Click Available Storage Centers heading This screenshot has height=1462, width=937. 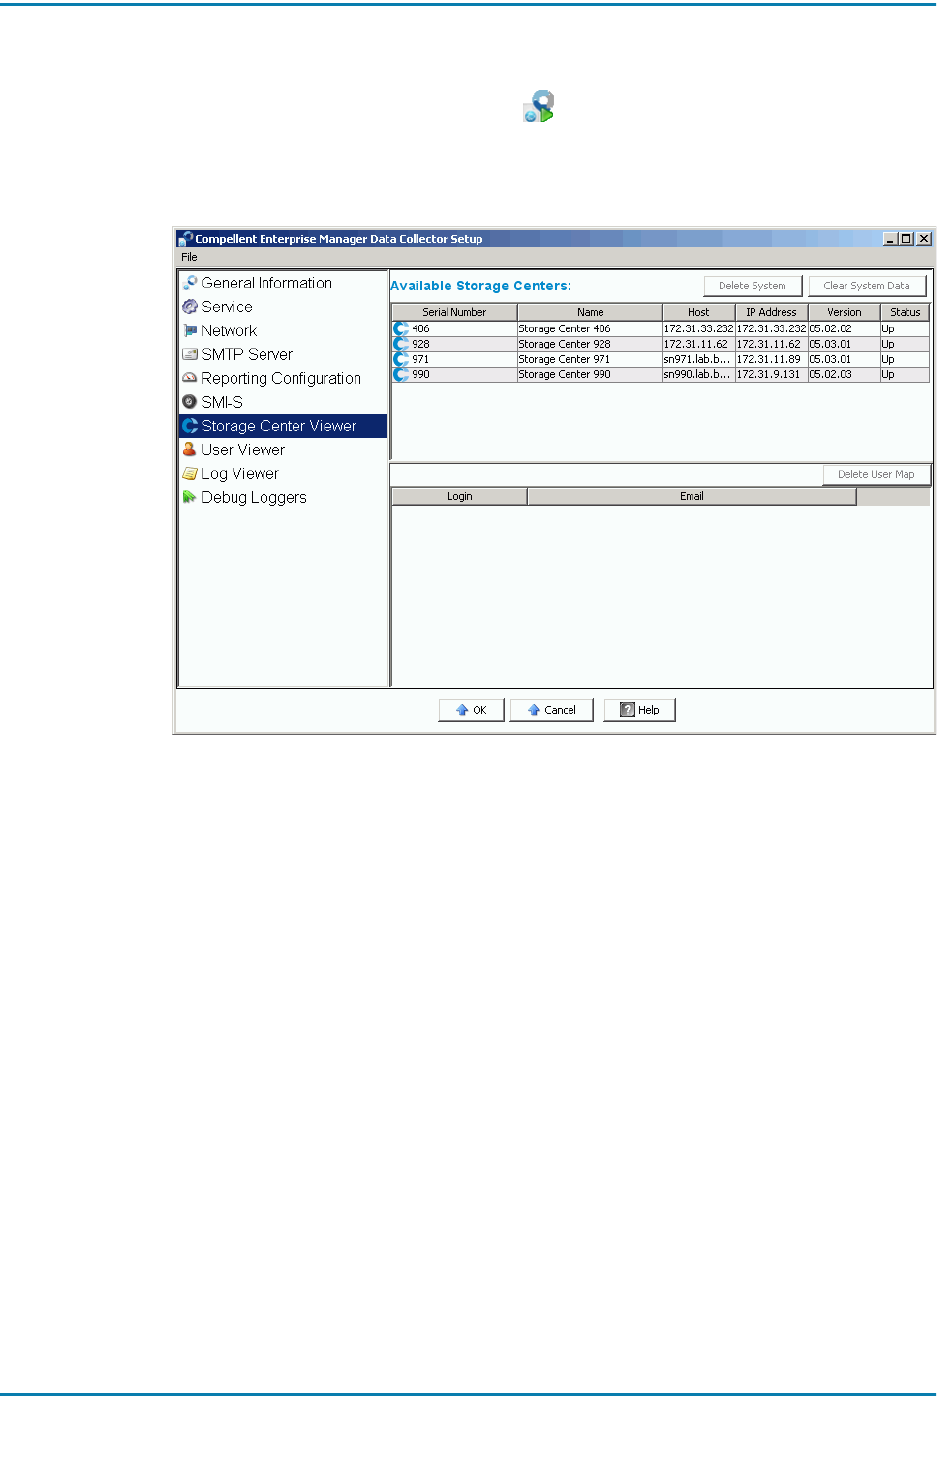click(480, 286)
